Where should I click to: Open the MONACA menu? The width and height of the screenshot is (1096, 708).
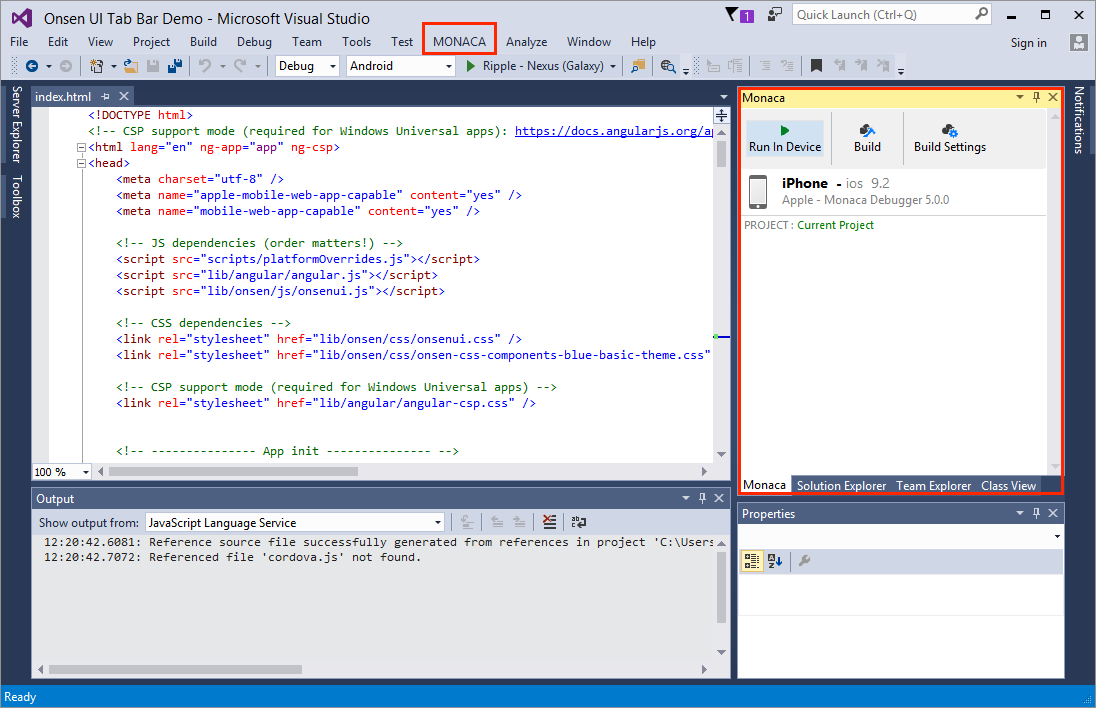[x=459, y=42]
